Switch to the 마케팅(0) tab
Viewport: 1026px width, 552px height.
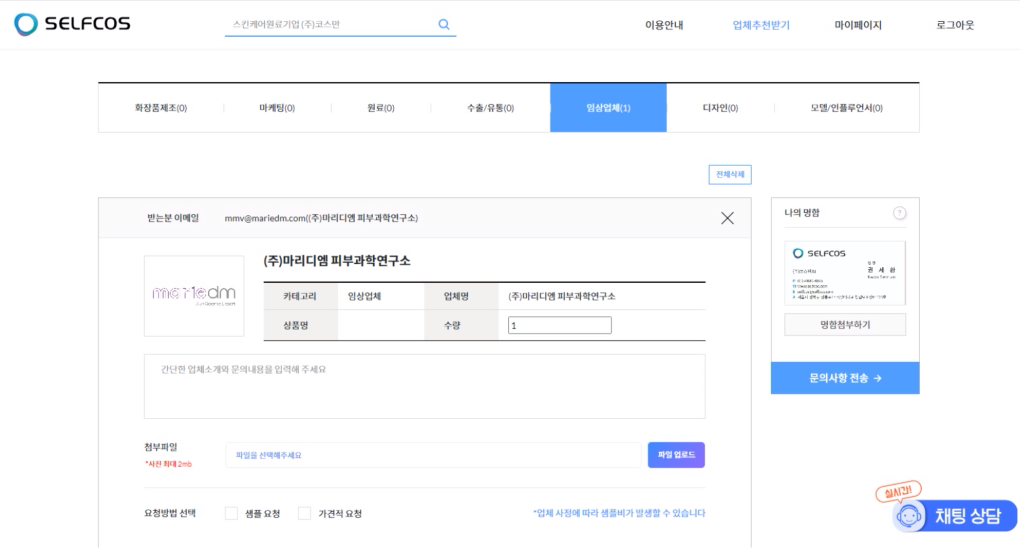coord(277,108)
